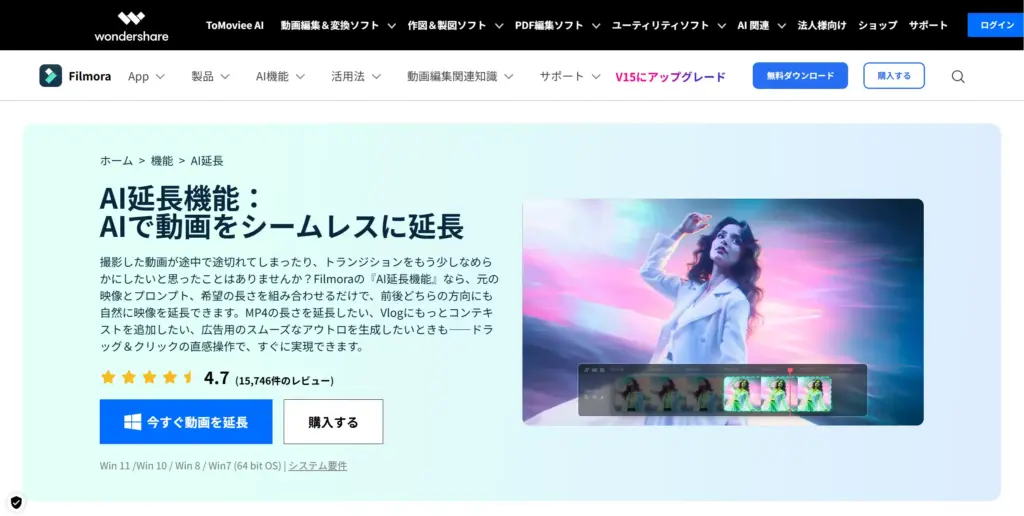The height and width of the screenshot is (516, 1024).
Task: Click V15にアップグレード link
Action: point(670,76)
